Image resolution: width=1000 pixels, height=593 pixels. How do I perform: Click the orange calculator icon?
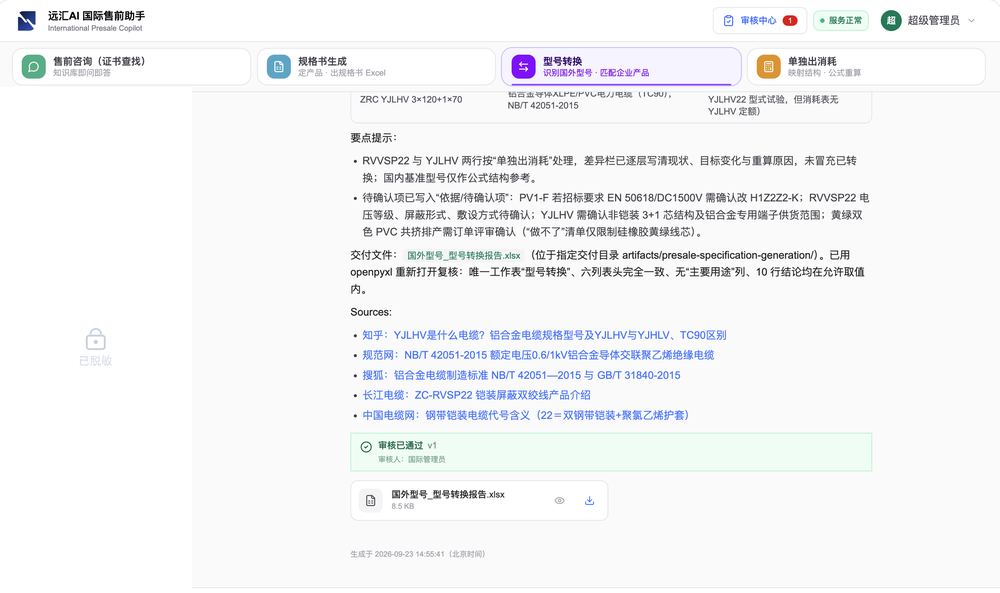pos(768,66)
